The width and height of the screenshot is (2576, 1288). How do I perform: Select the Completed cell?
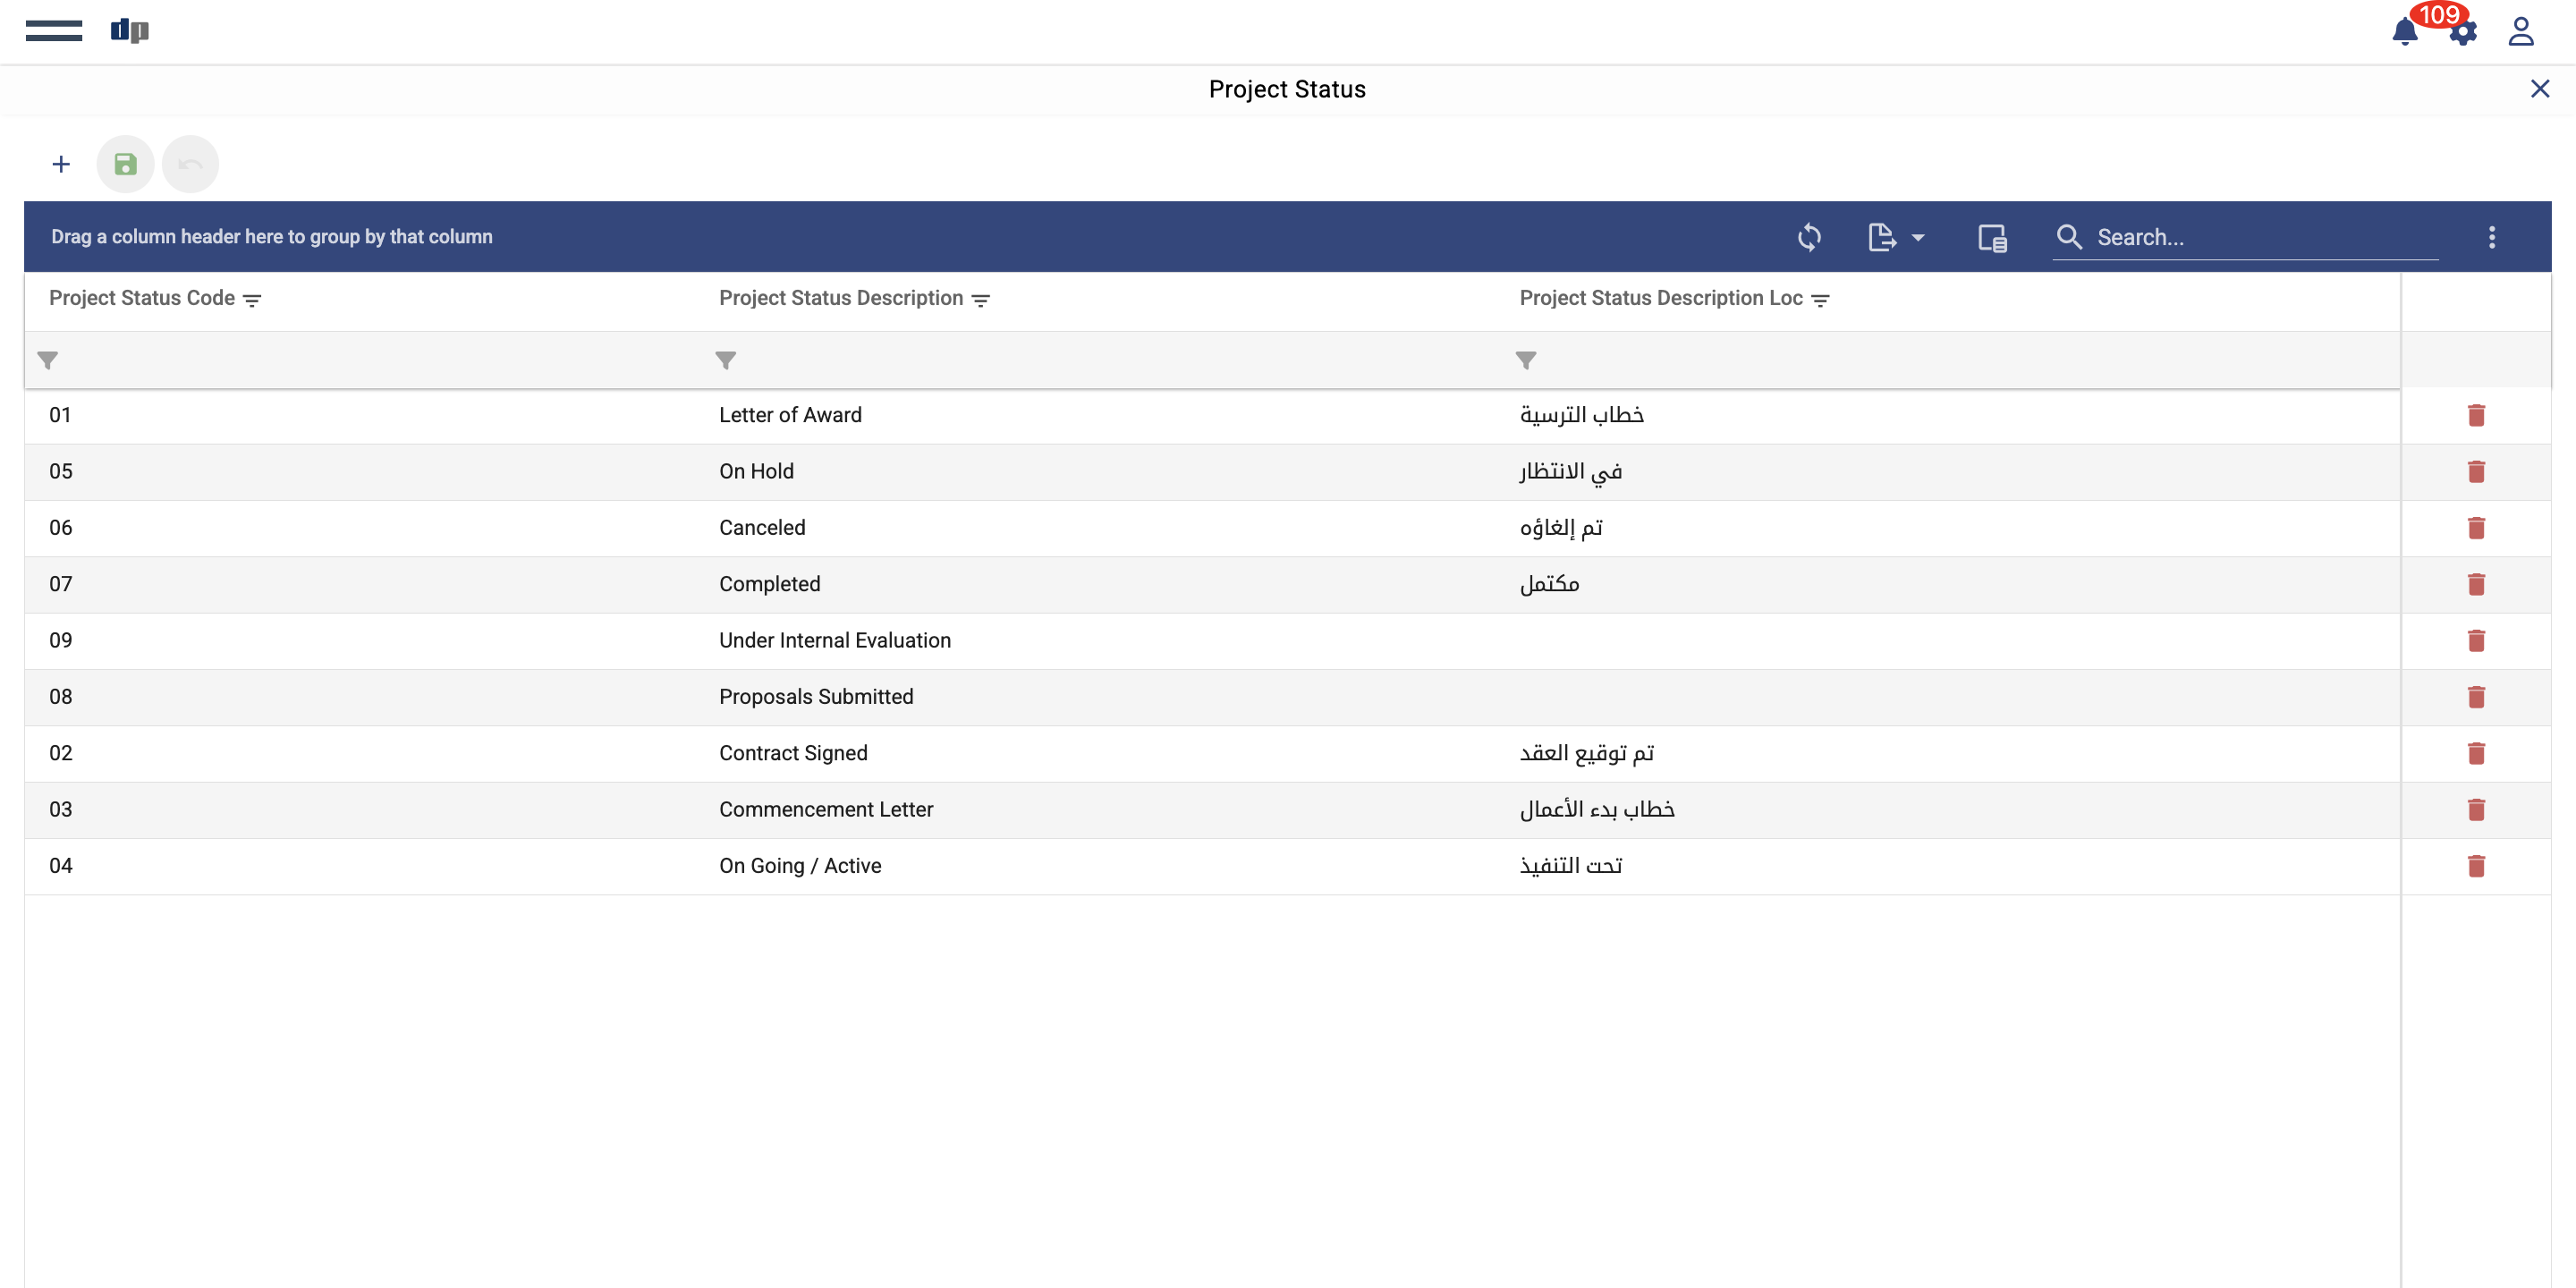click(769, 584)
